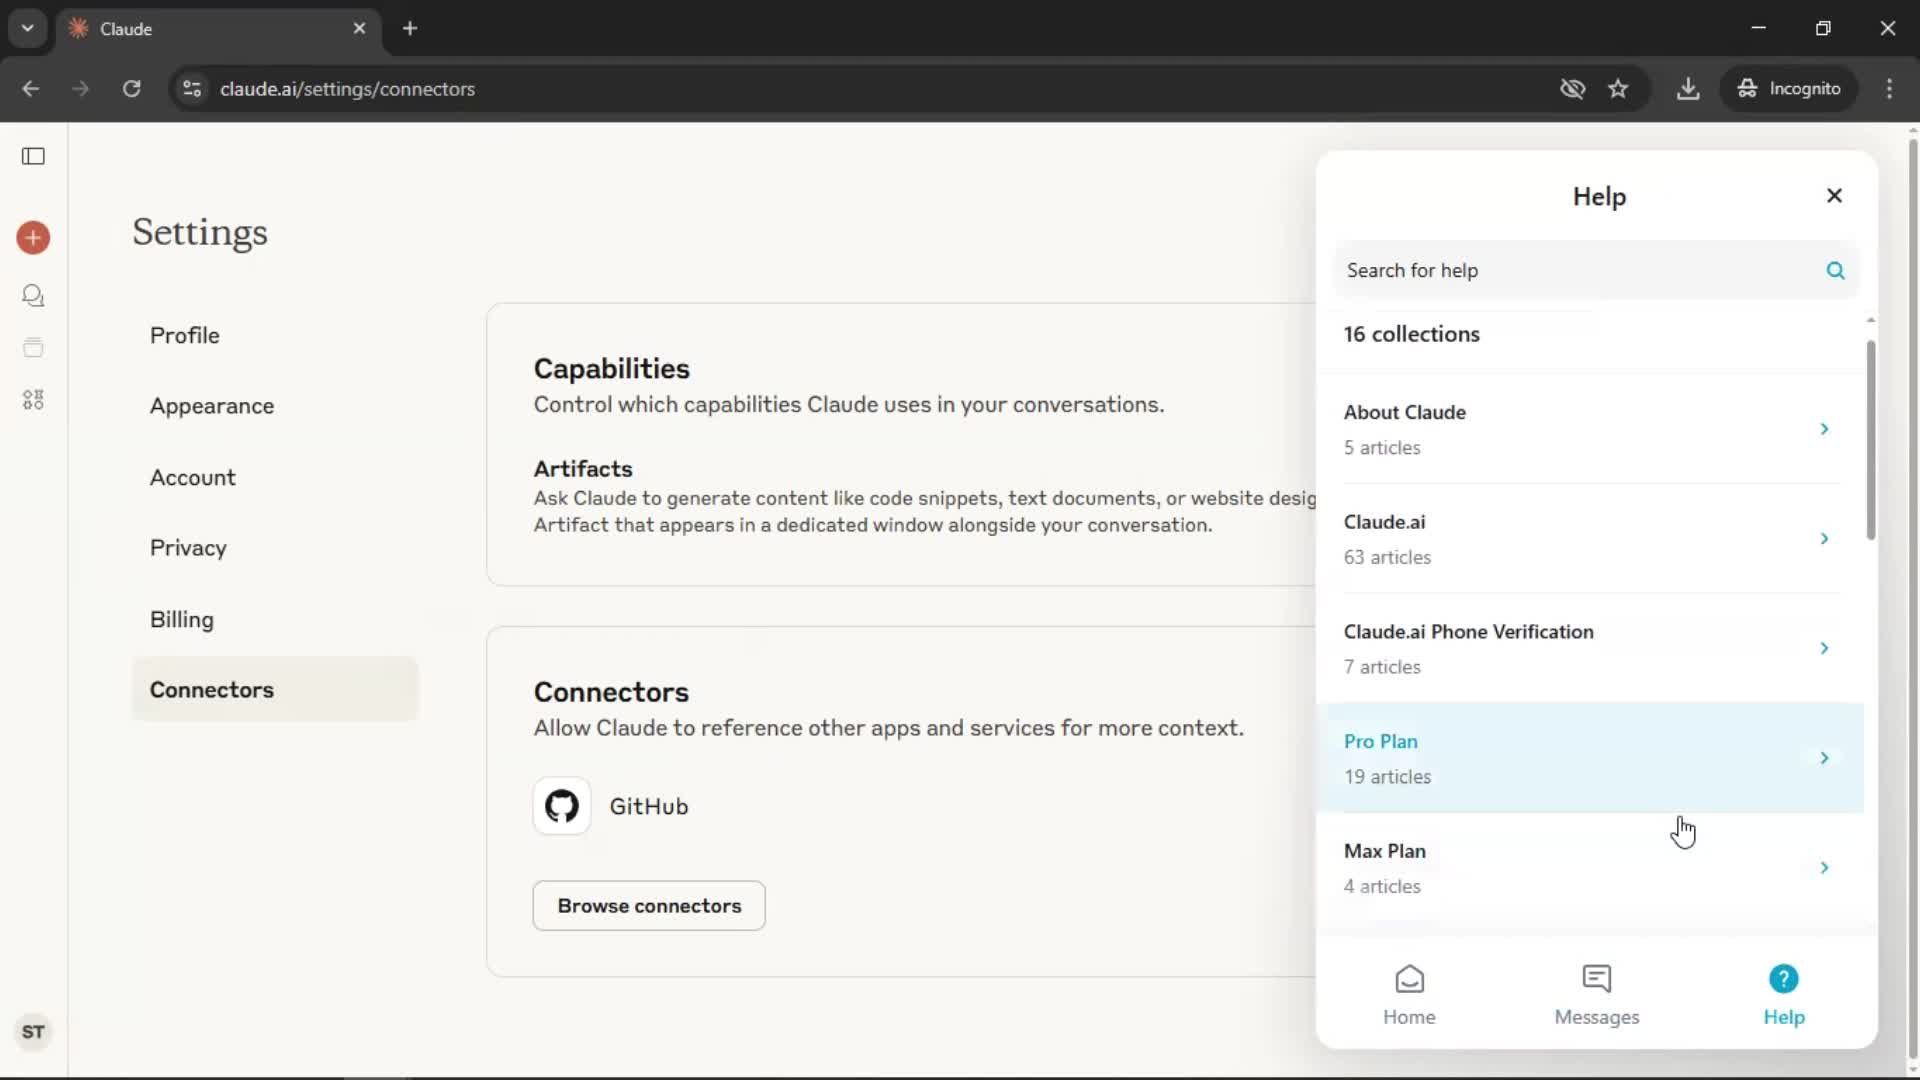Screen dimensions: 1920x1080
Task: Open the About Claude collection title
Action: click(1404, 412)
